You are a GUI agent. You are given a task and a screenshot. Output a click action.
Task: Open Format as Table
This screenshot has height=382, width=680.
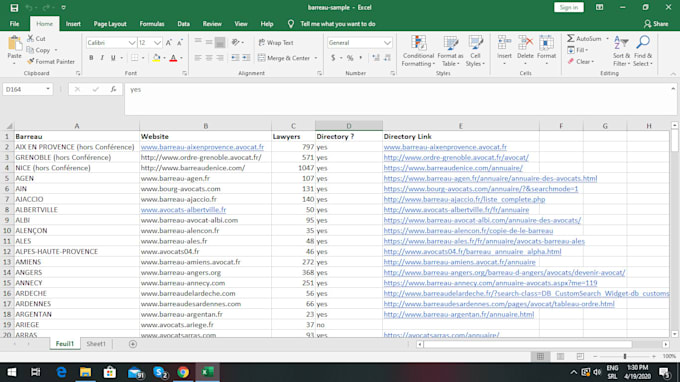click(x=450, y=51)
